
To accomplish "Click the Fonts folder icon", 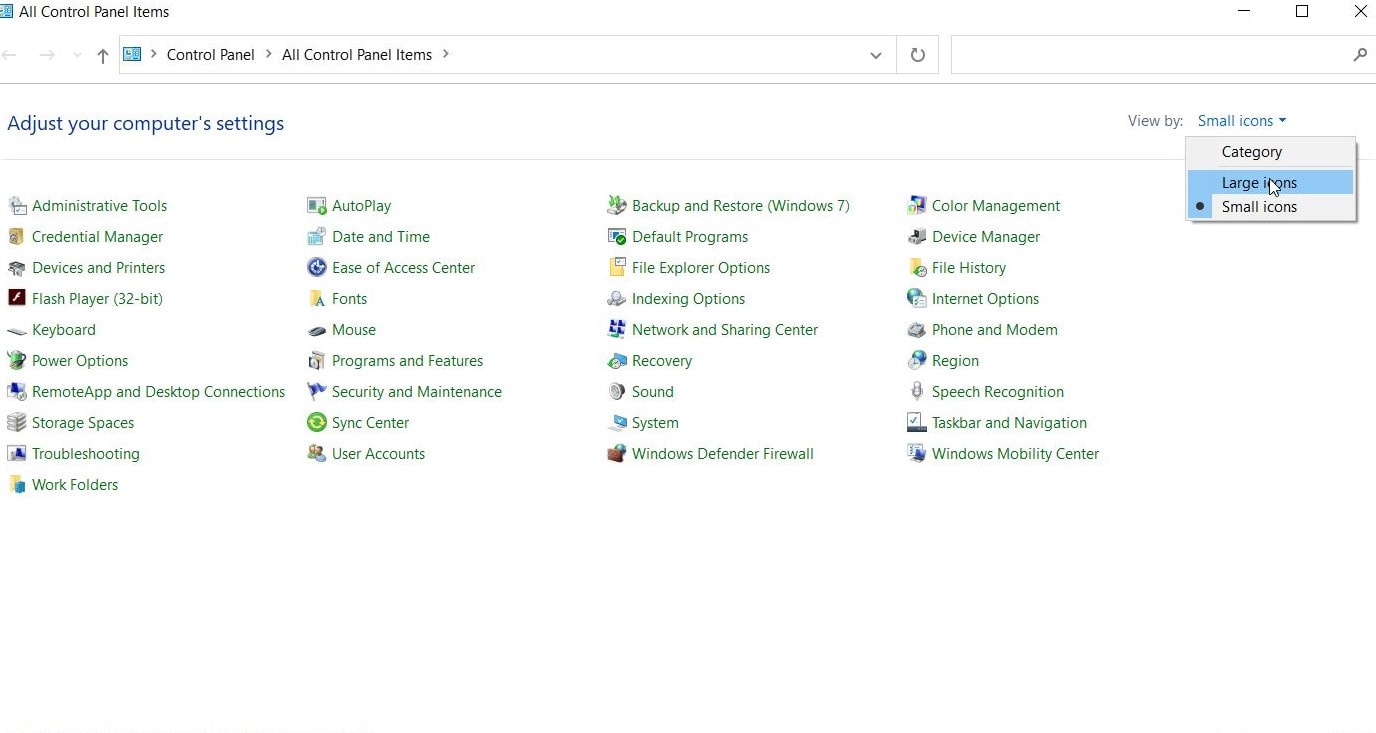I will click(317, 299).
